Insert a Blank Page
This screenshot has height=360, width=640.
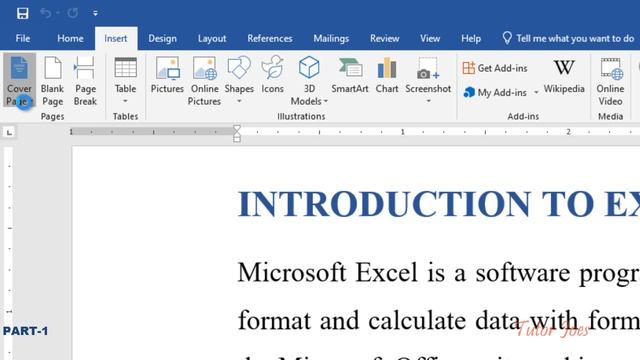tap(53, 81)
